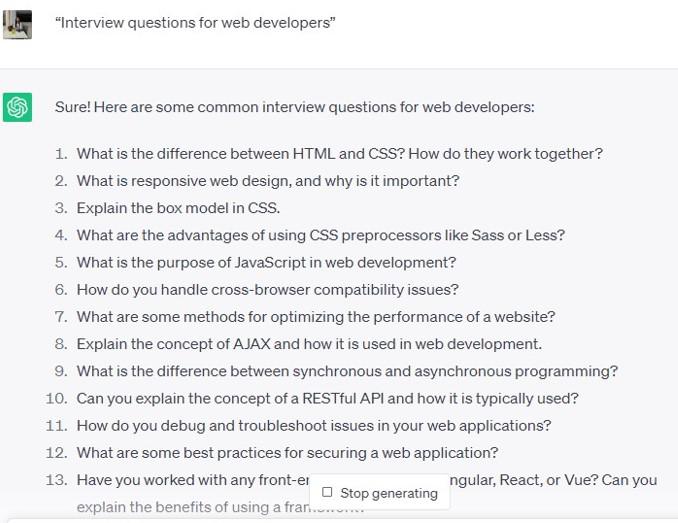Image resolution: width=678 pixels, height=523 pixels.
Task: Click the user prompt "Interview questions for web developers"
Action: point(195,23)
